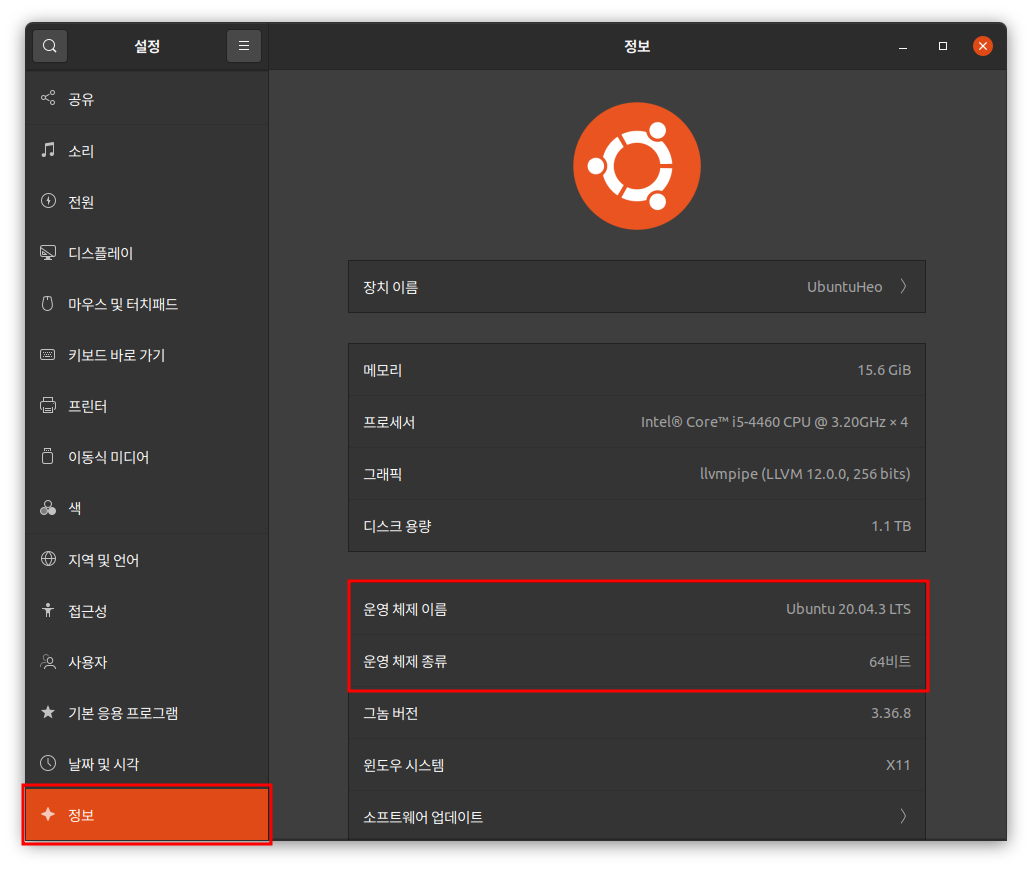Screen dimensions: 1032x869
Task: Click the 운영 체제 종류 label
Action: pos(405,661)
